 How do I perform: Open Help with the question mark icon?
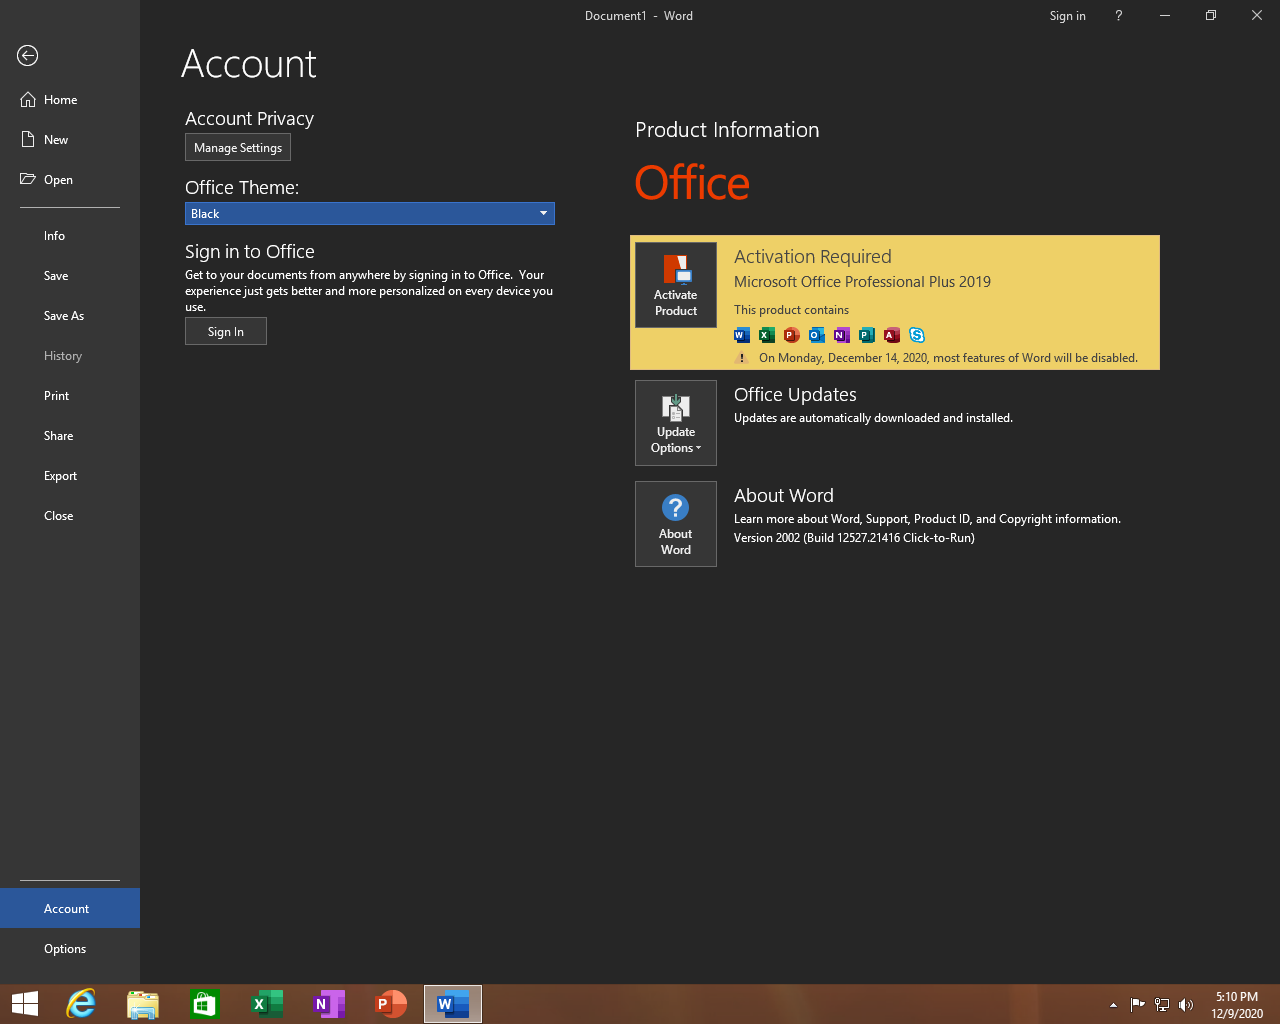(1119, 16)
